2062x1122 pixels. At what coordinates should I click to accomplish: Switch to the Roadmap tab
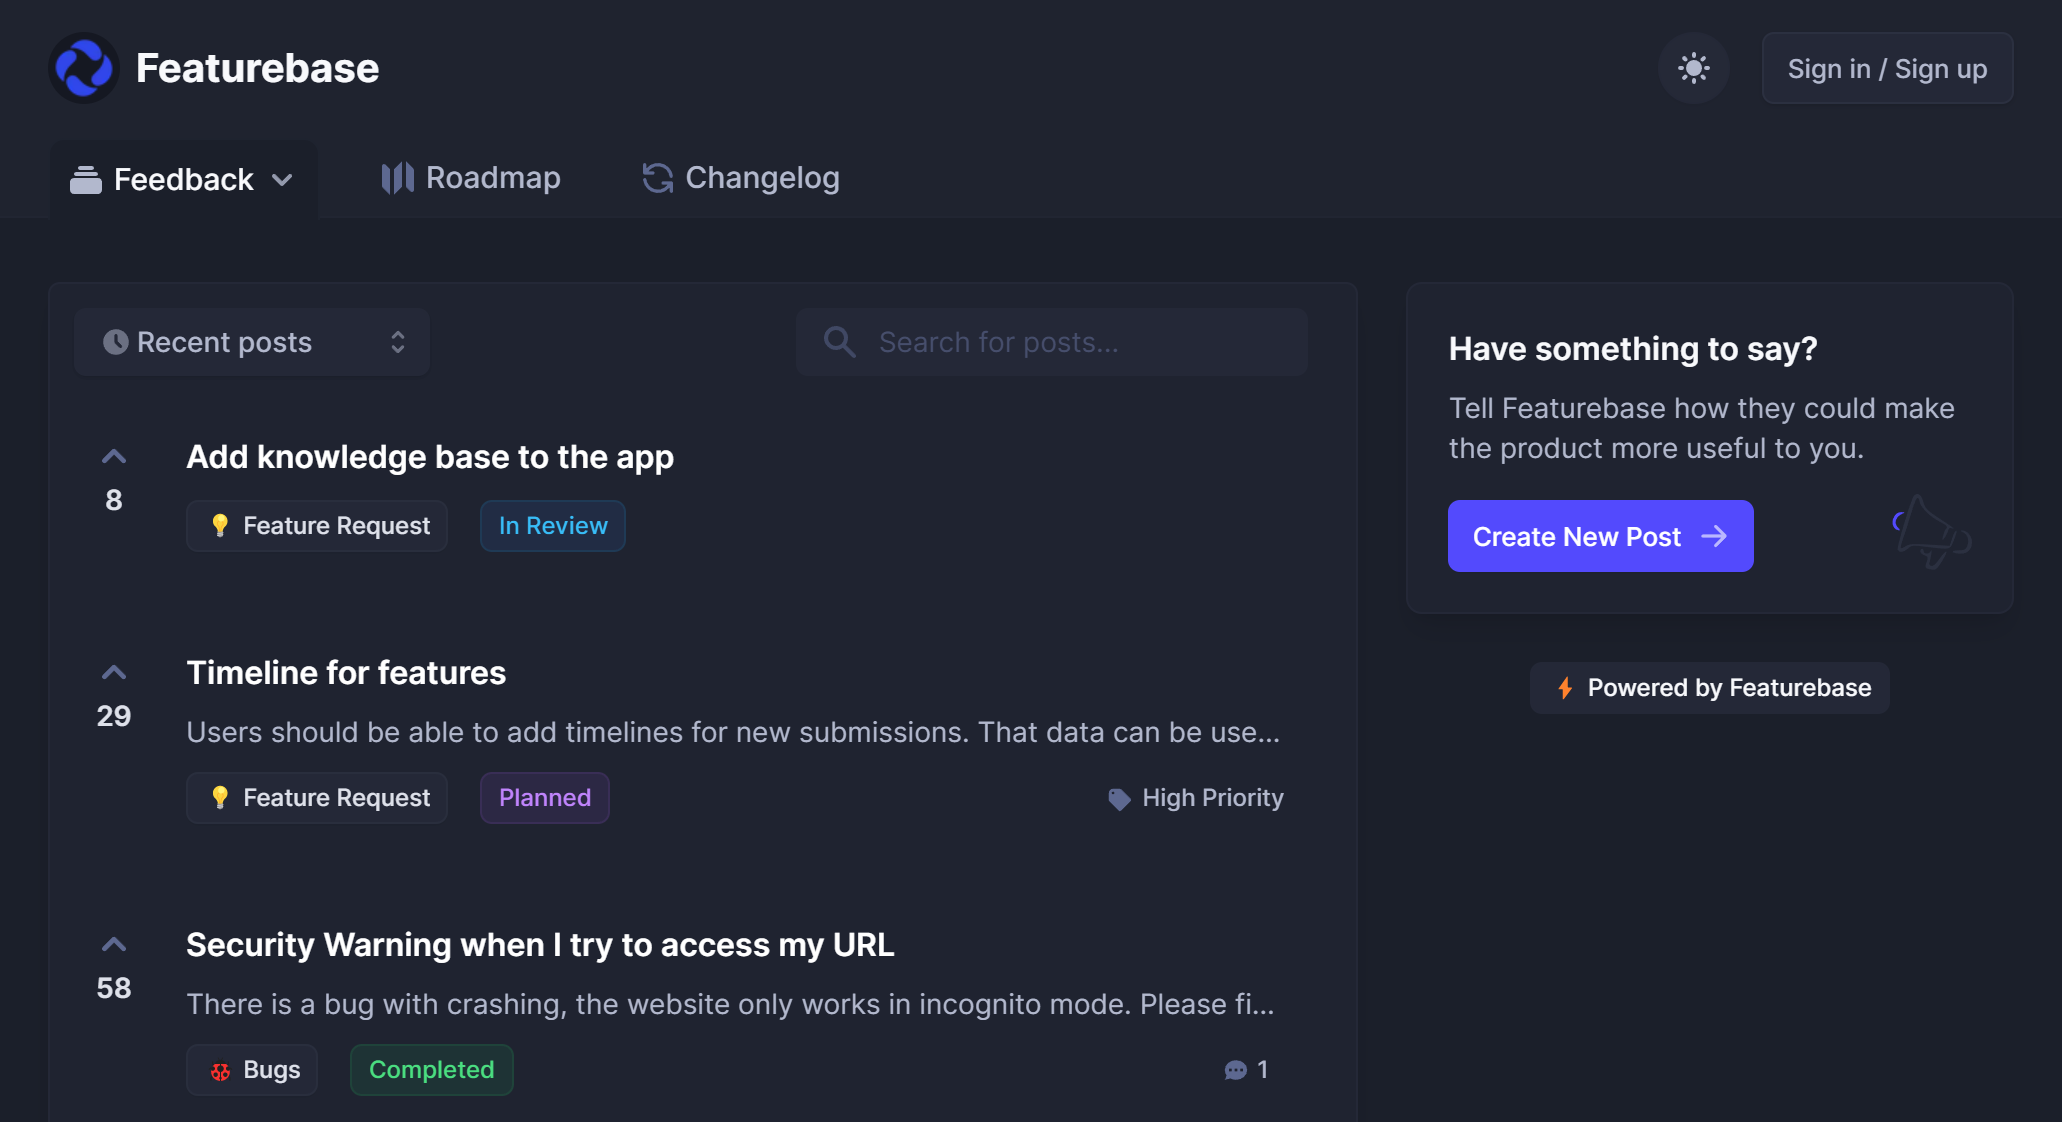click(x=471, y=178)
